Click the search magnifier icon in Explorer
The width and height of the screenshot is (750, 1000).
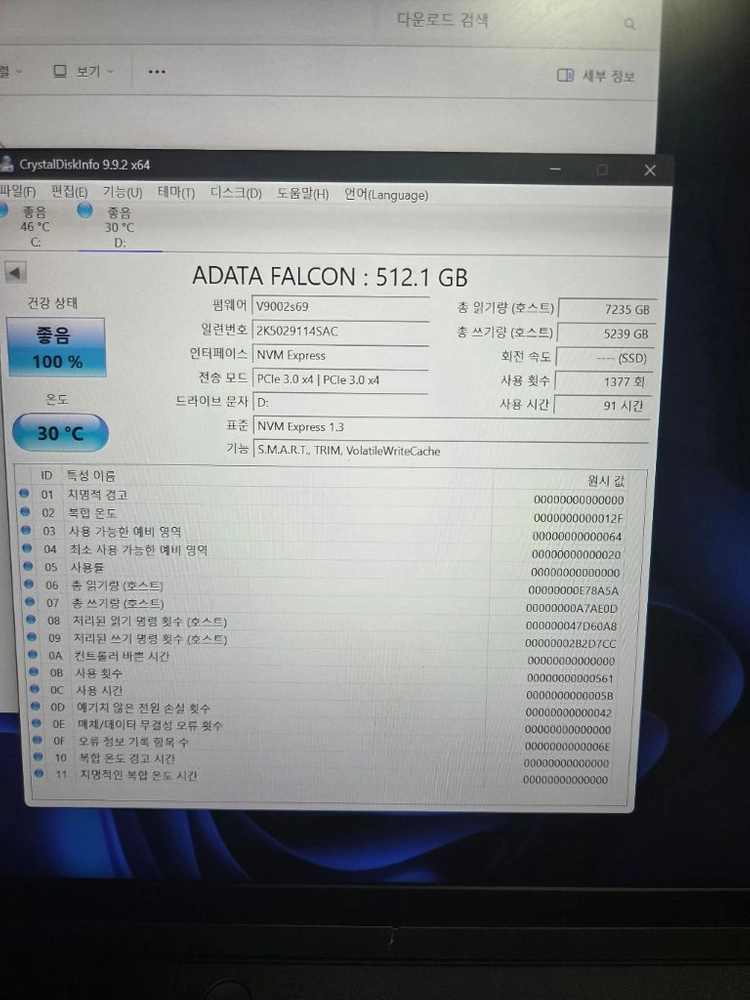(x=629, y=24)
